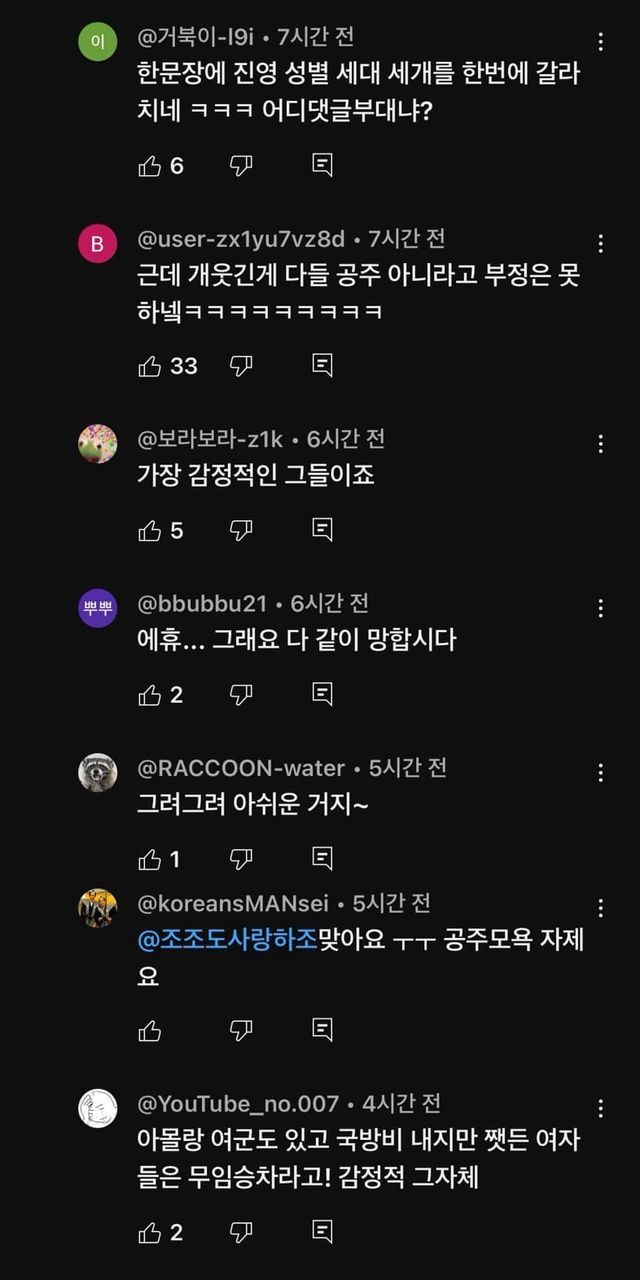
Task: Like the comment by @거북이-l9i
Action: (x=150, y=166)
